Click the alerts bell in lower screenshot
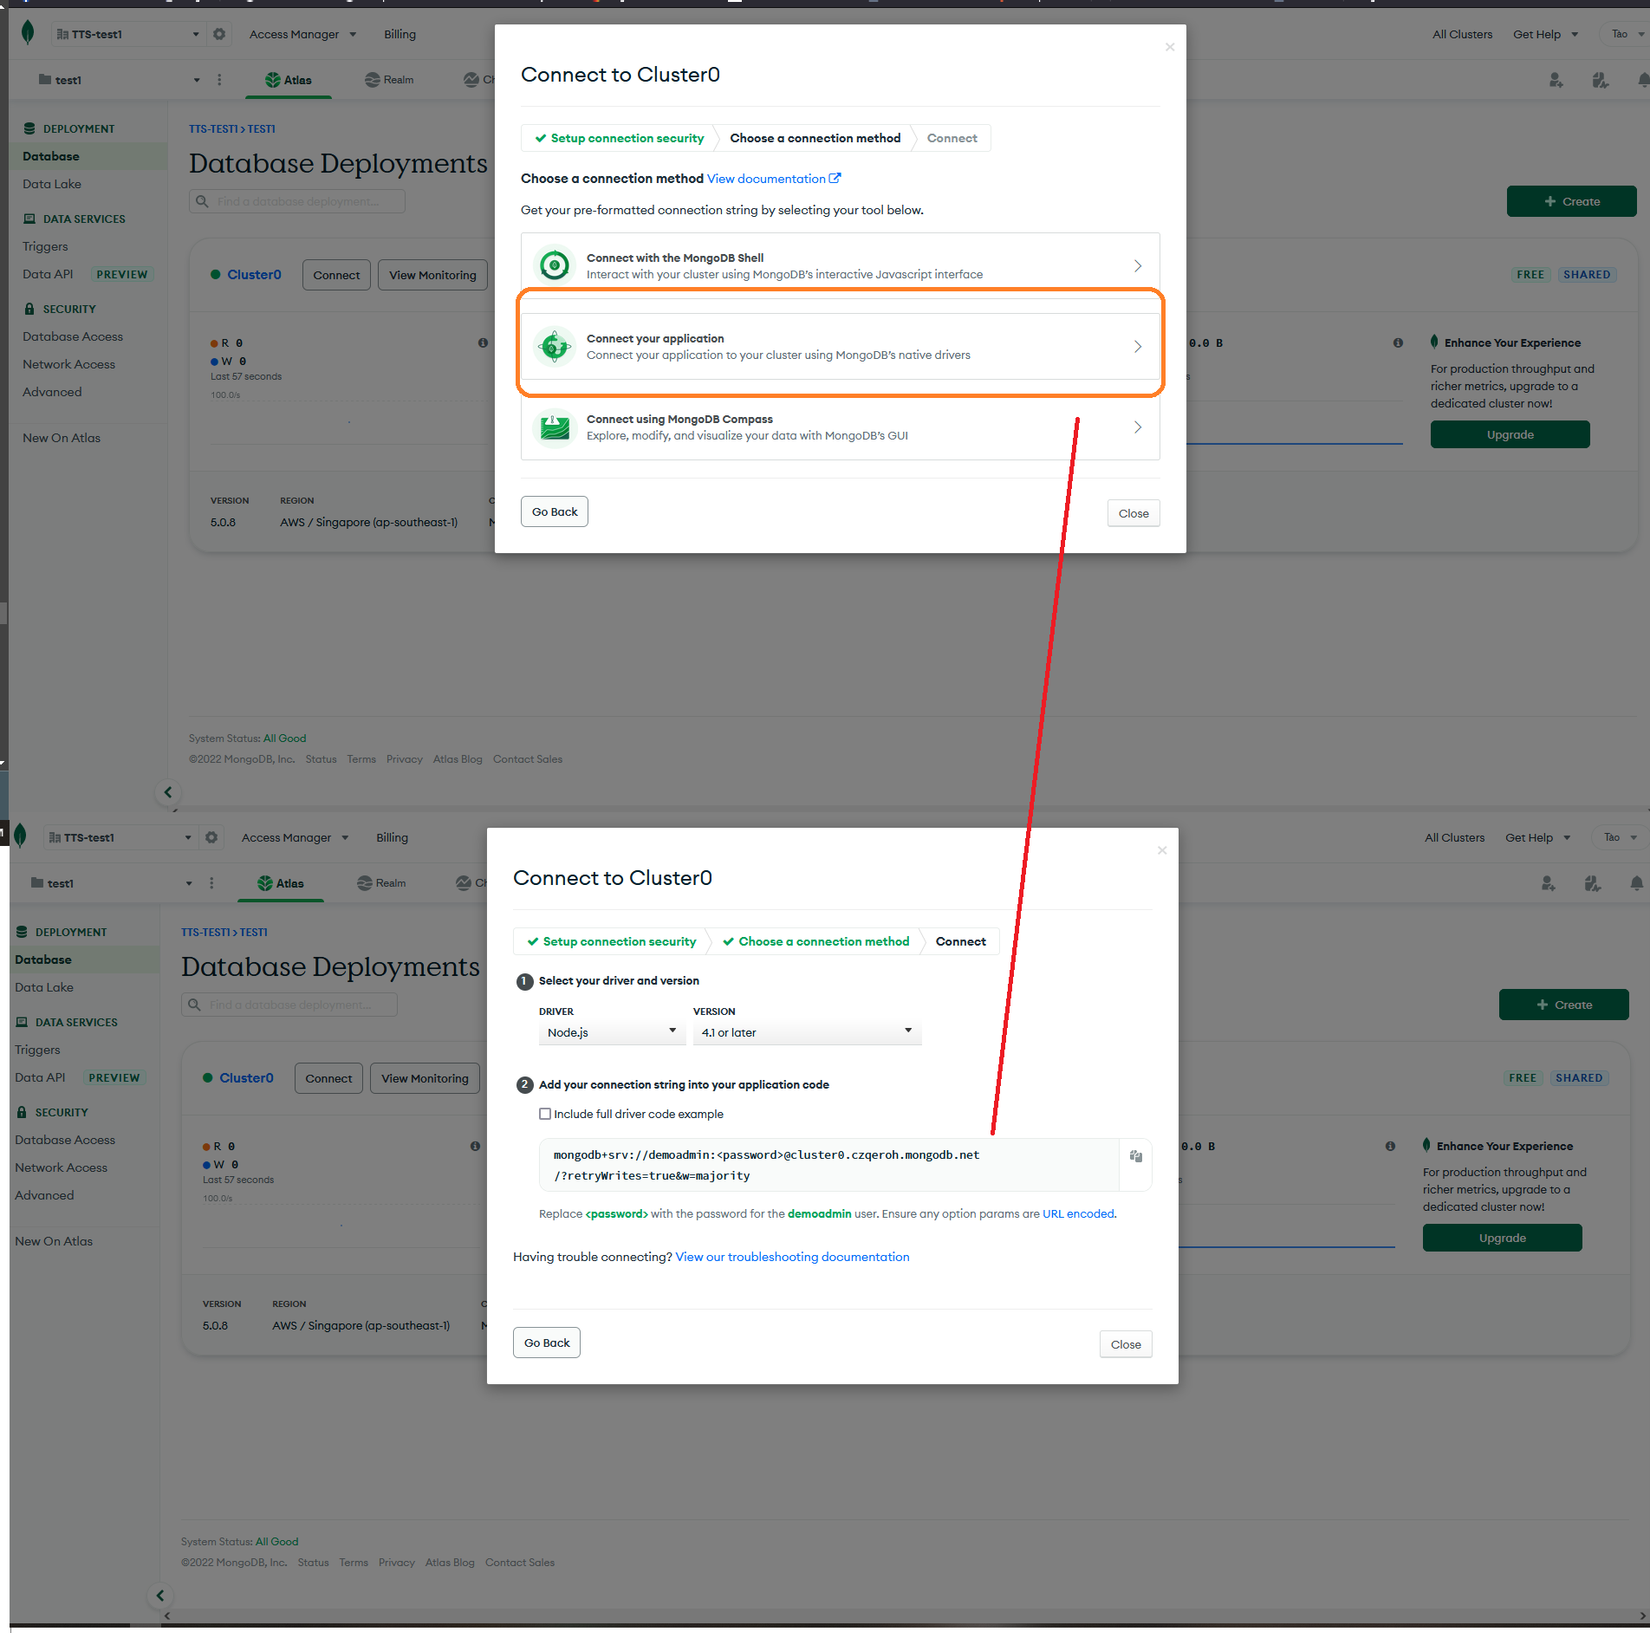The image size is (1650, 1633). click(1636, 883)
